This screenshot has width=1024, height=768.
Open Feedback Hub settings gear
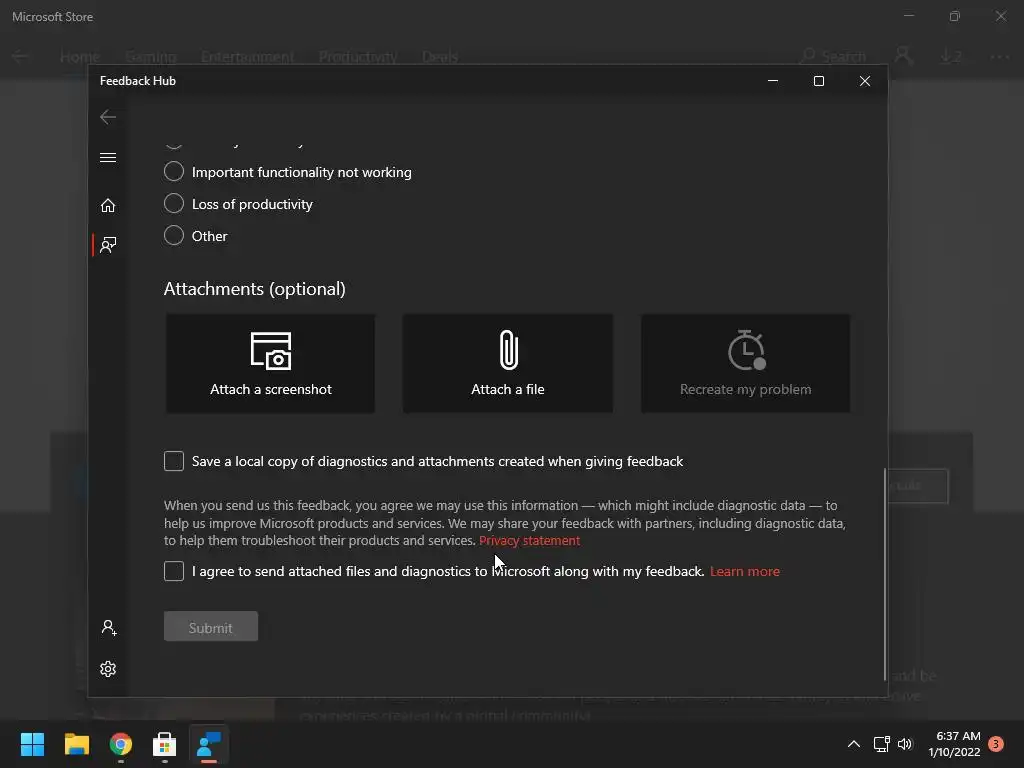(108, 669)
